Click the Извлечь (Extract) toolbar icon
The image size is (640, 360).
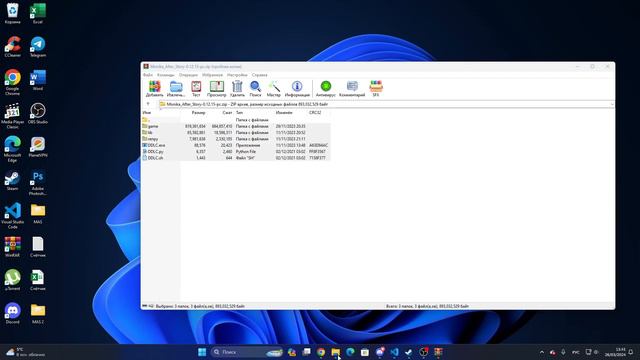tap(176, 89)
